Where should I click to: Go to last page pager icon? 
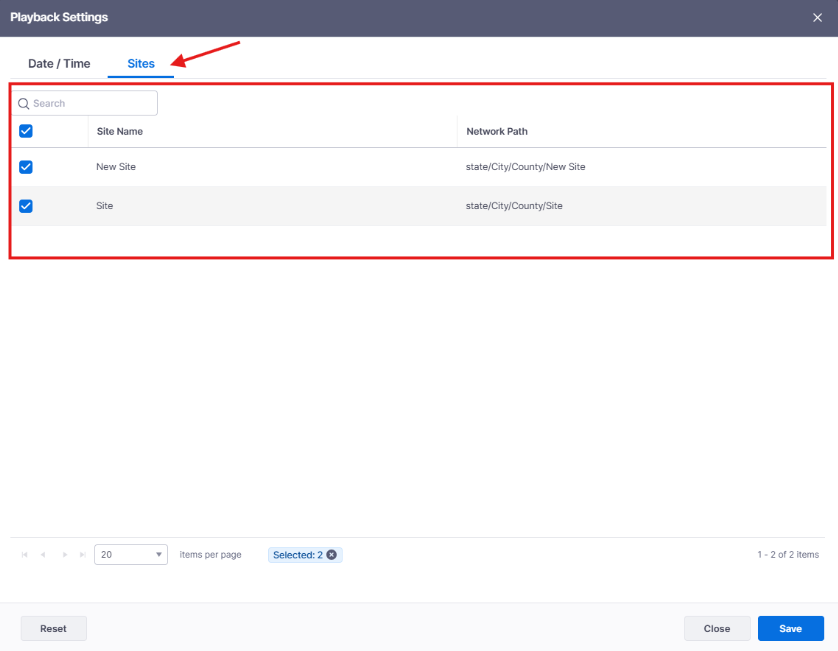[x=82, y=555]
